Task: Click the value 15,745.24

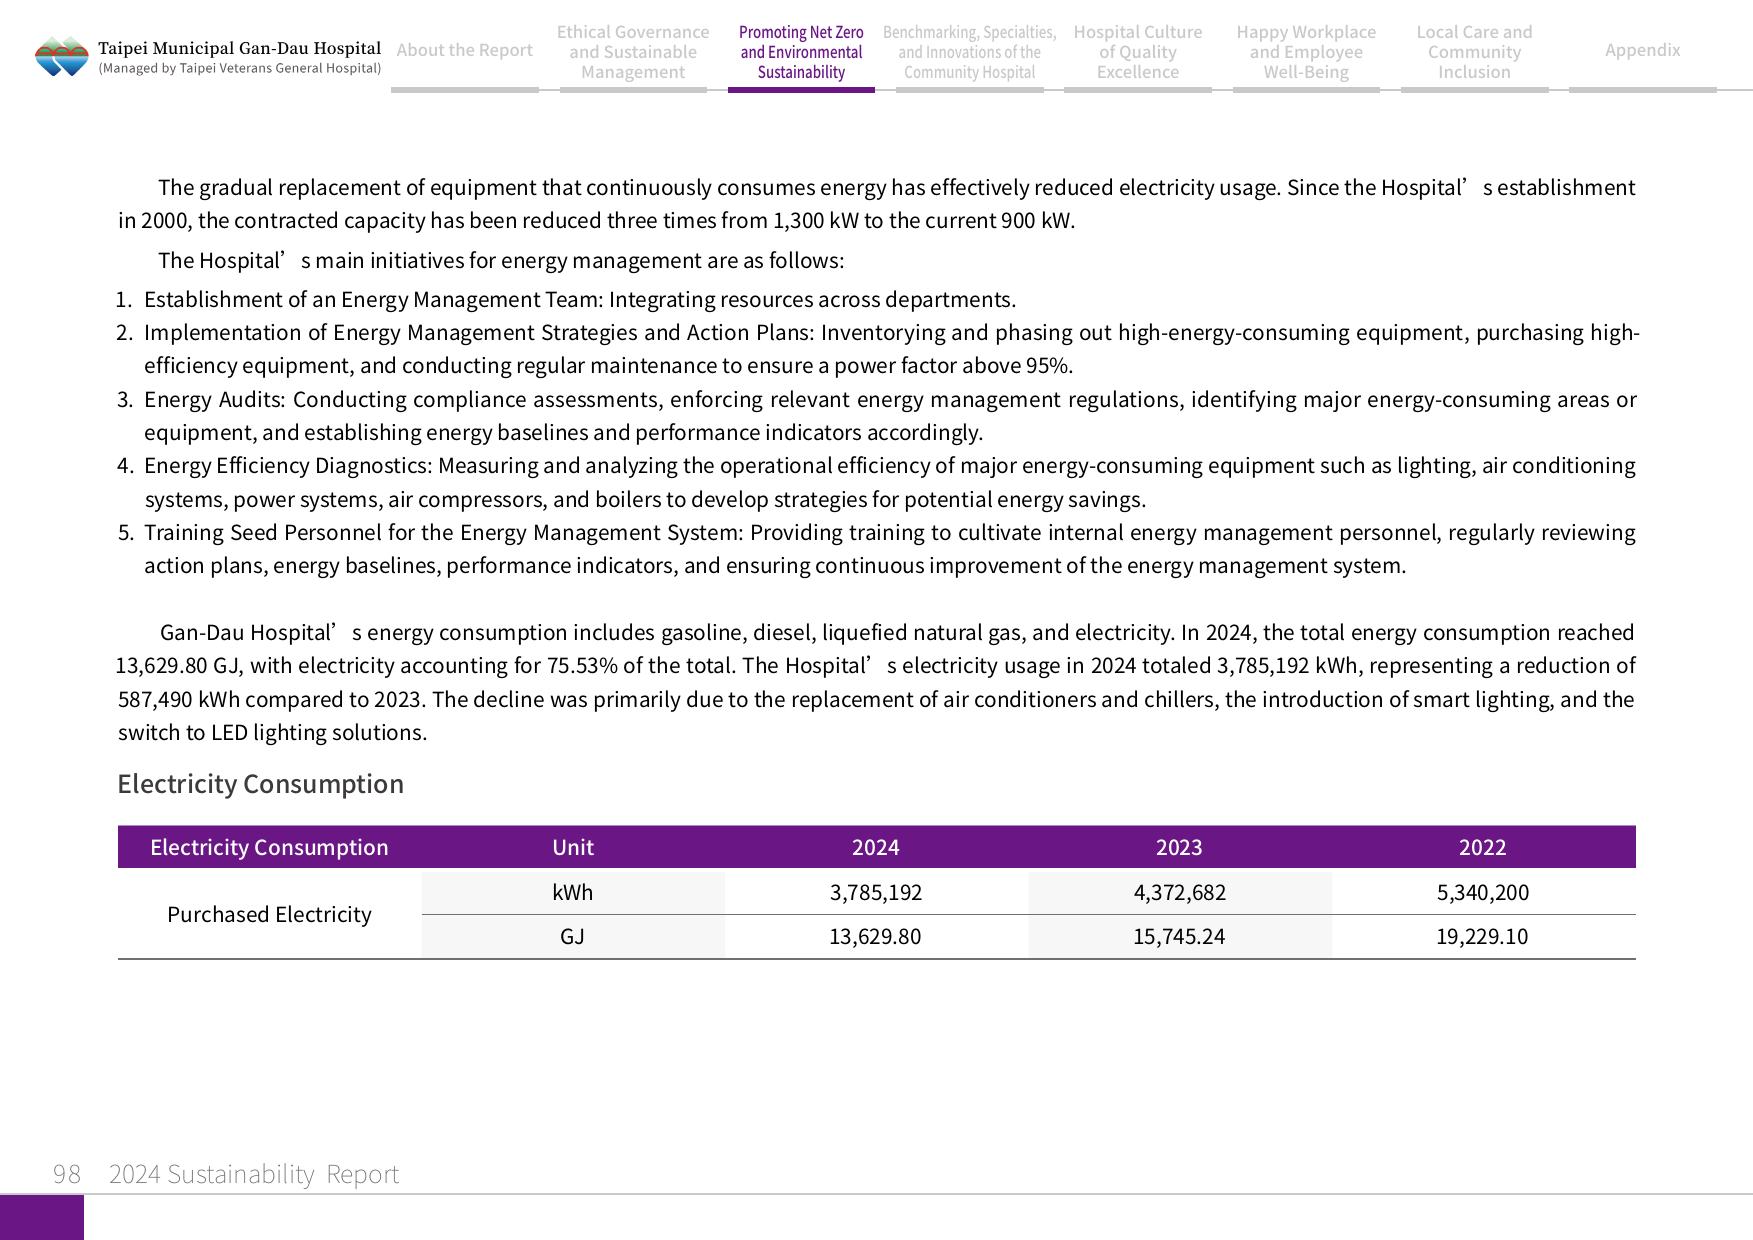Action: coord(1179,936)
